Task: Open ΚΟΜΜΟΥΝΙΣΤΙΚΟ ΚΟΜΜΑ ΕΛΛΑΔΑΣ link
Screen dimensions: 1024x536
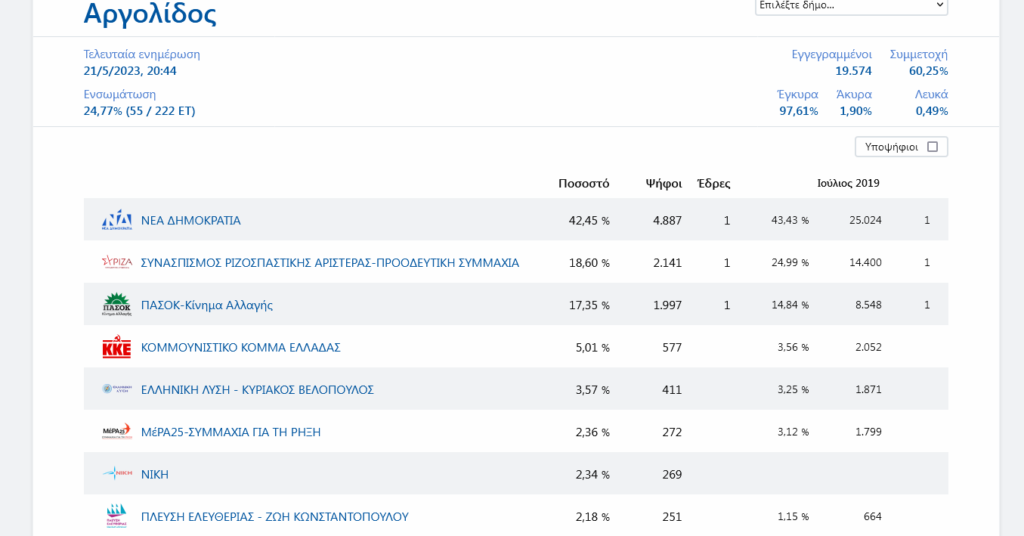Action: (241, 347)
